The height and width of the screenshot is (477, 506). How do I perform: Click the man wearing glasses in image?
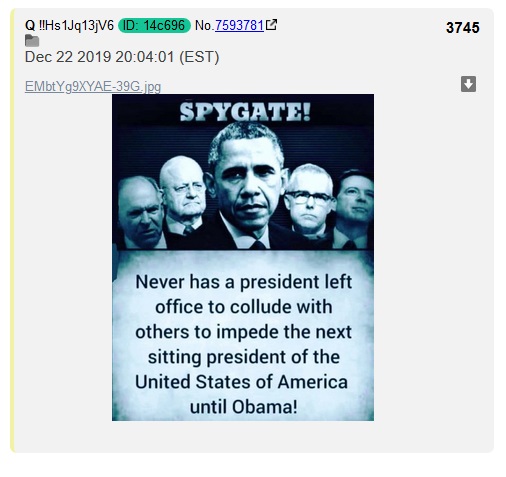pos(310,202)
